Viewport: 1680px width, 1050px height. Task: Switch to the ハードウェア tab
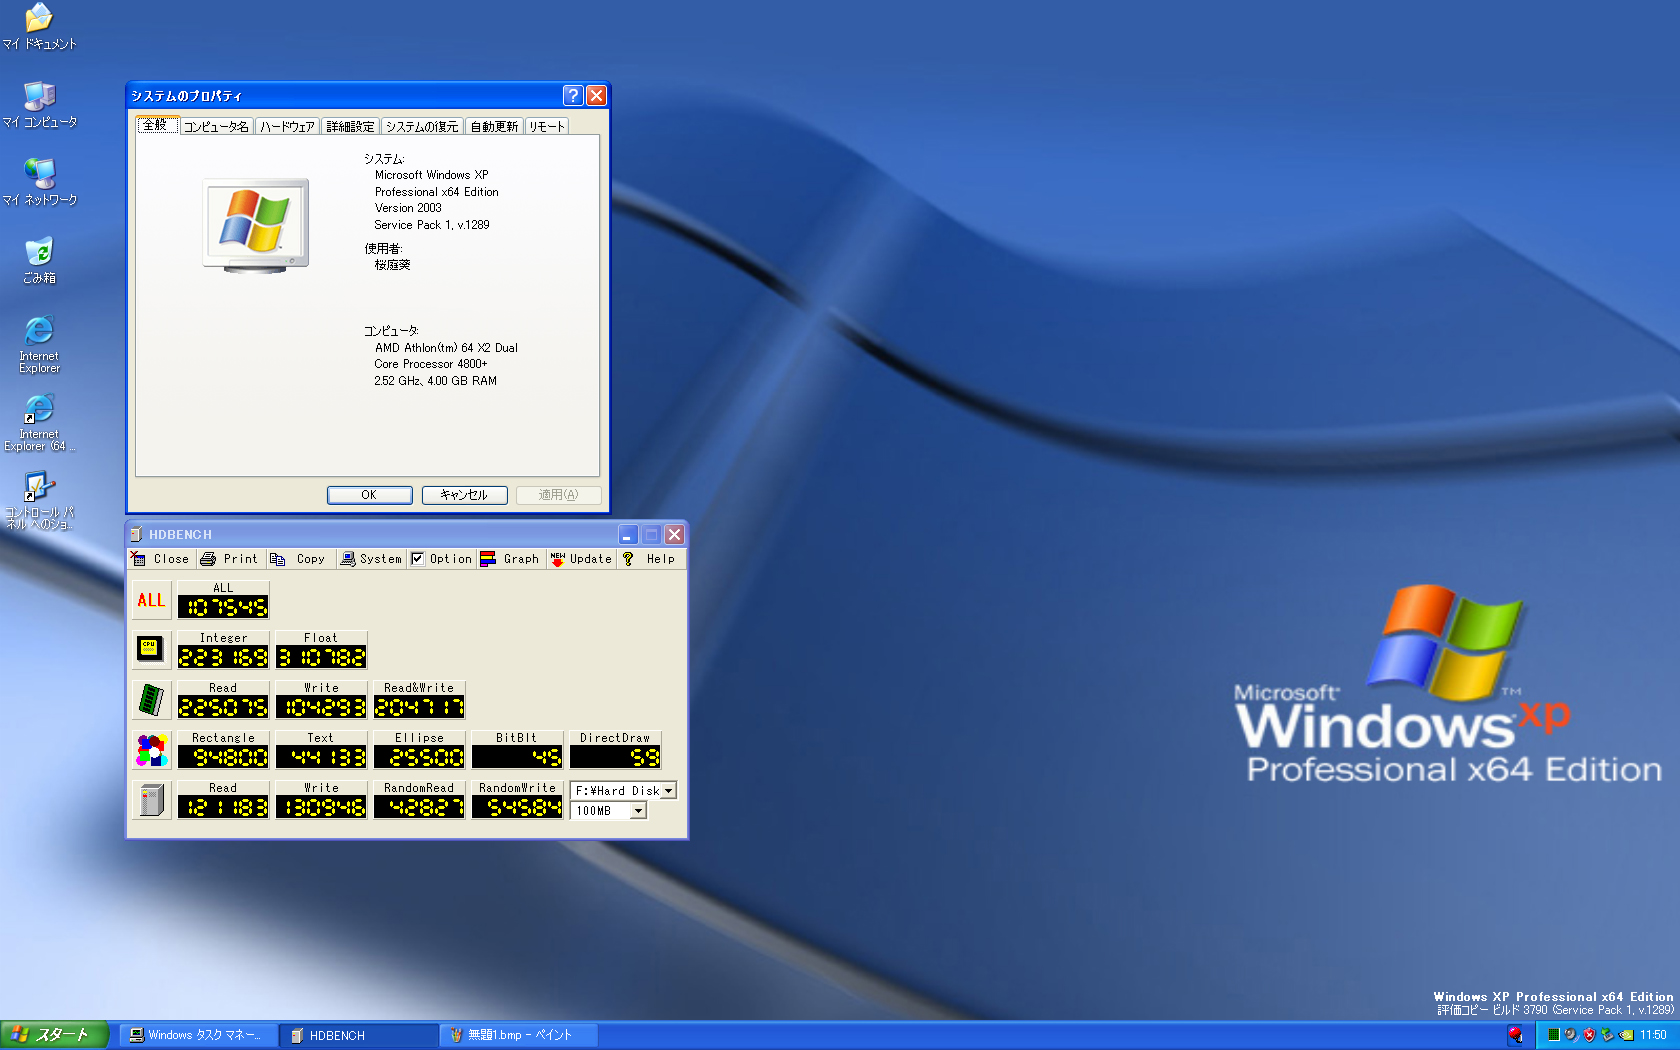[x=287, y=127]
